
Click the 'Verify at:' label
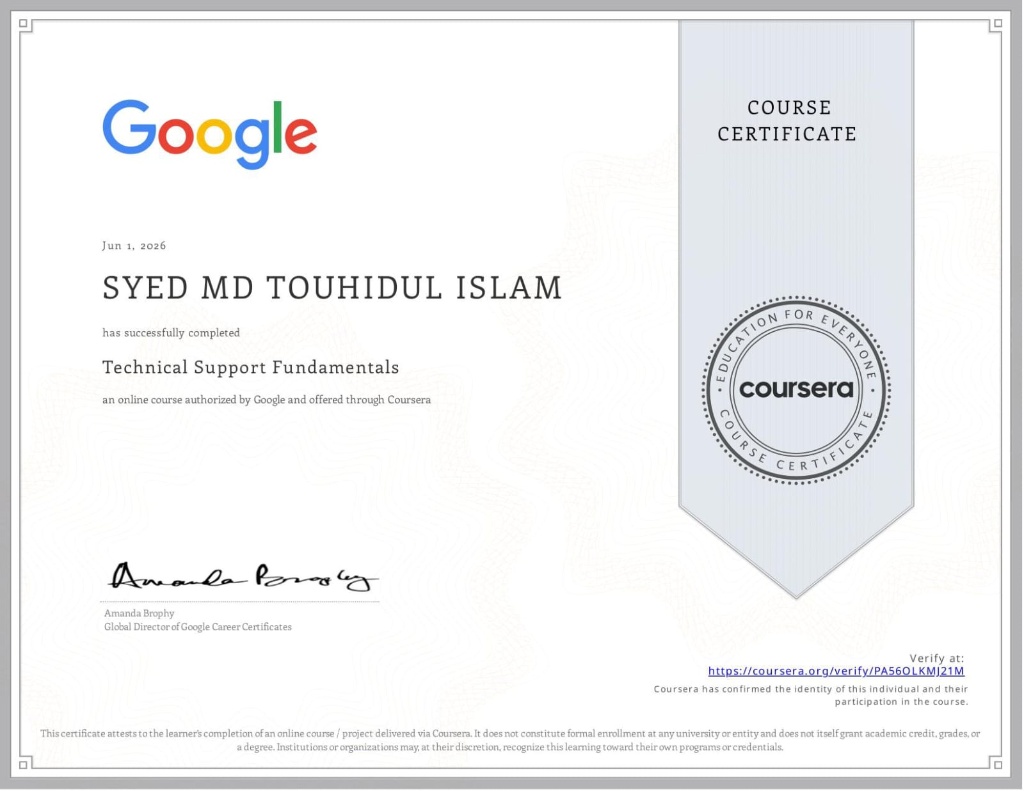pos(936,658)
